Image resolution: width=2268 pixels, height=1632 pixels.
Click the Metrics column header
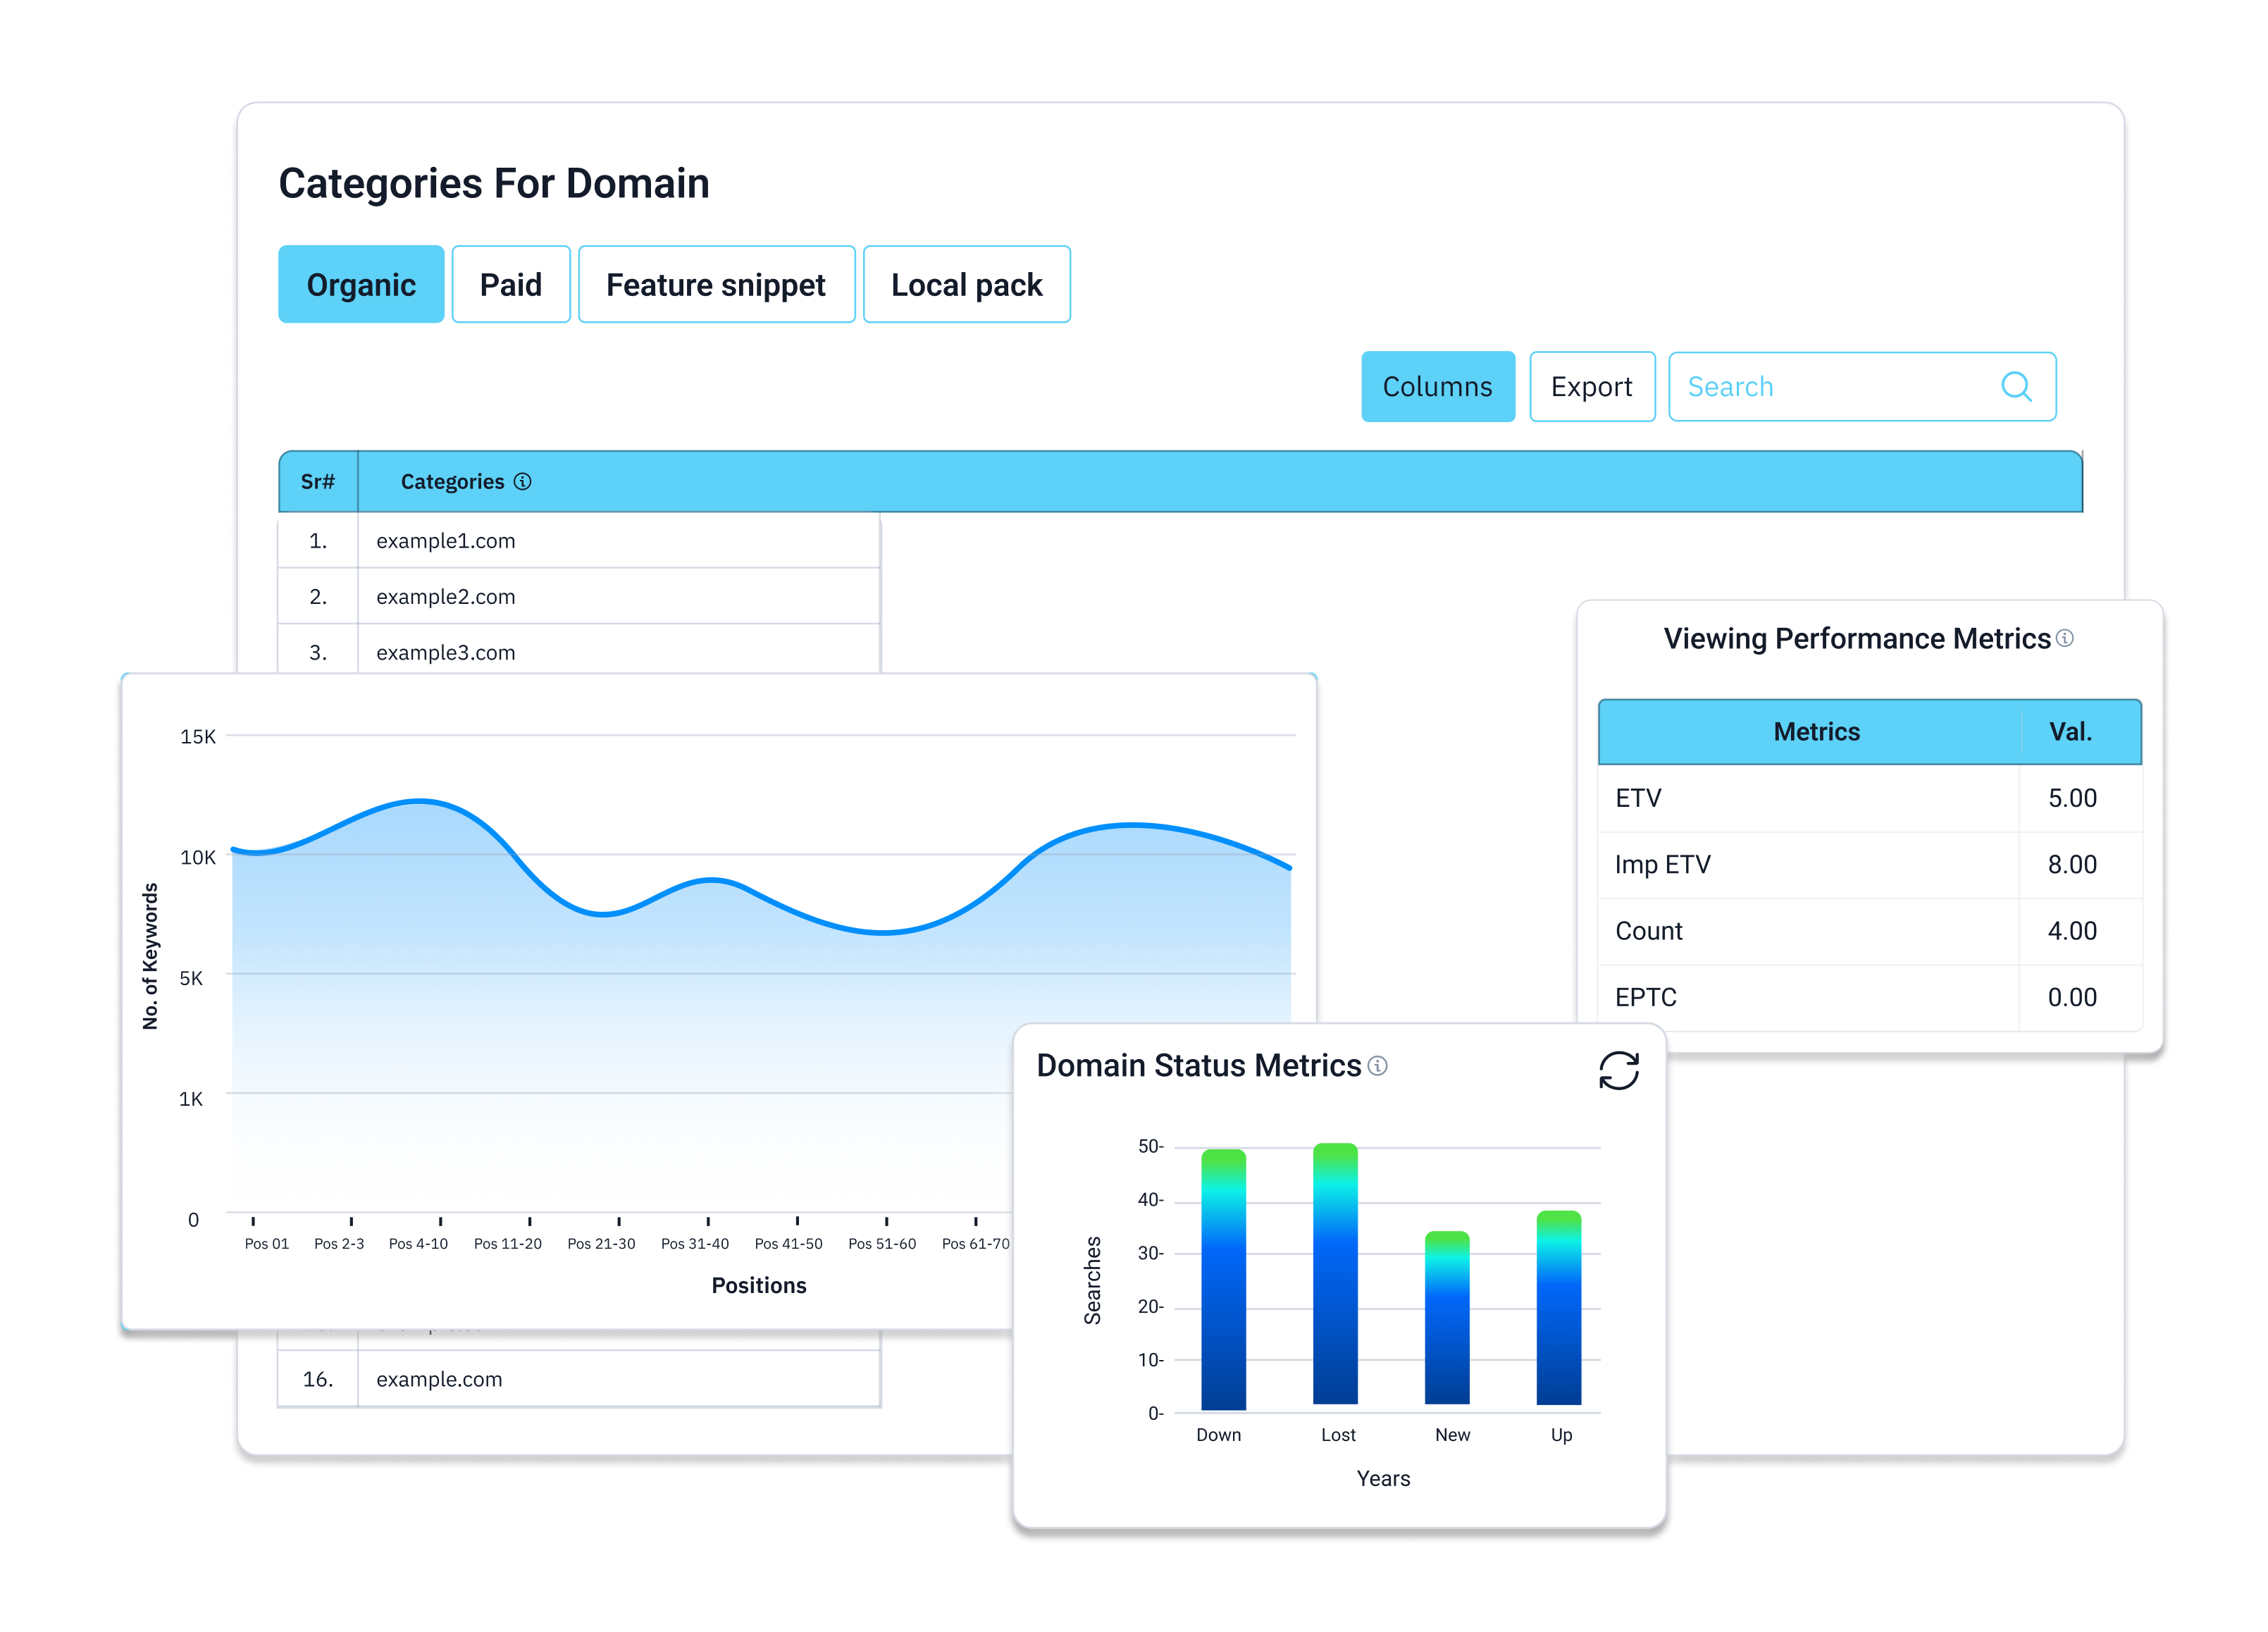point(1816,732)
